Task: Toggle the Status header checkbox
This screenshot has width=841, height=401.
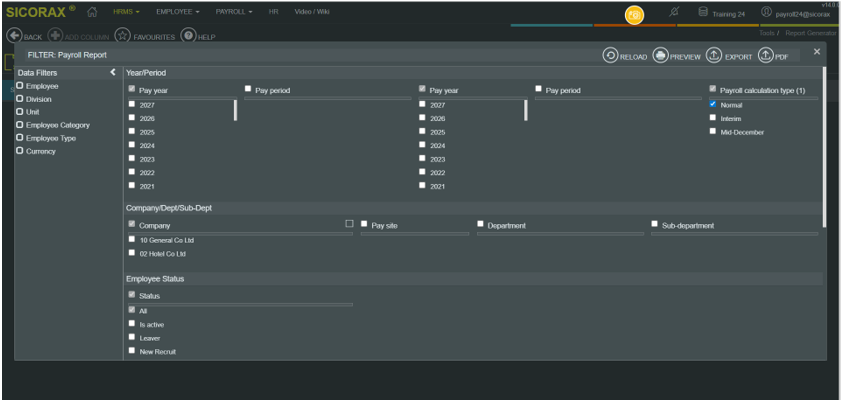Action: pos(132,294)
